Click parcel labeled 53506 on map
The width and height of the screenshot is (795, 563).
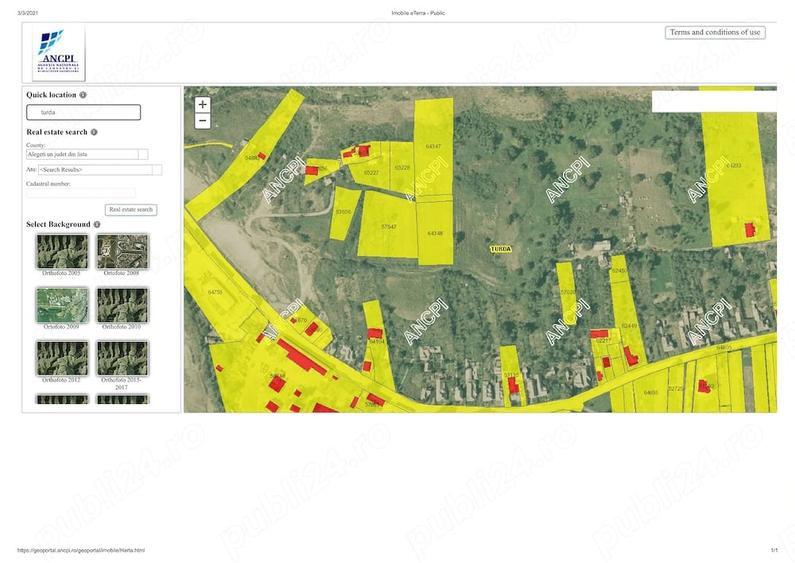click(343, 212)
